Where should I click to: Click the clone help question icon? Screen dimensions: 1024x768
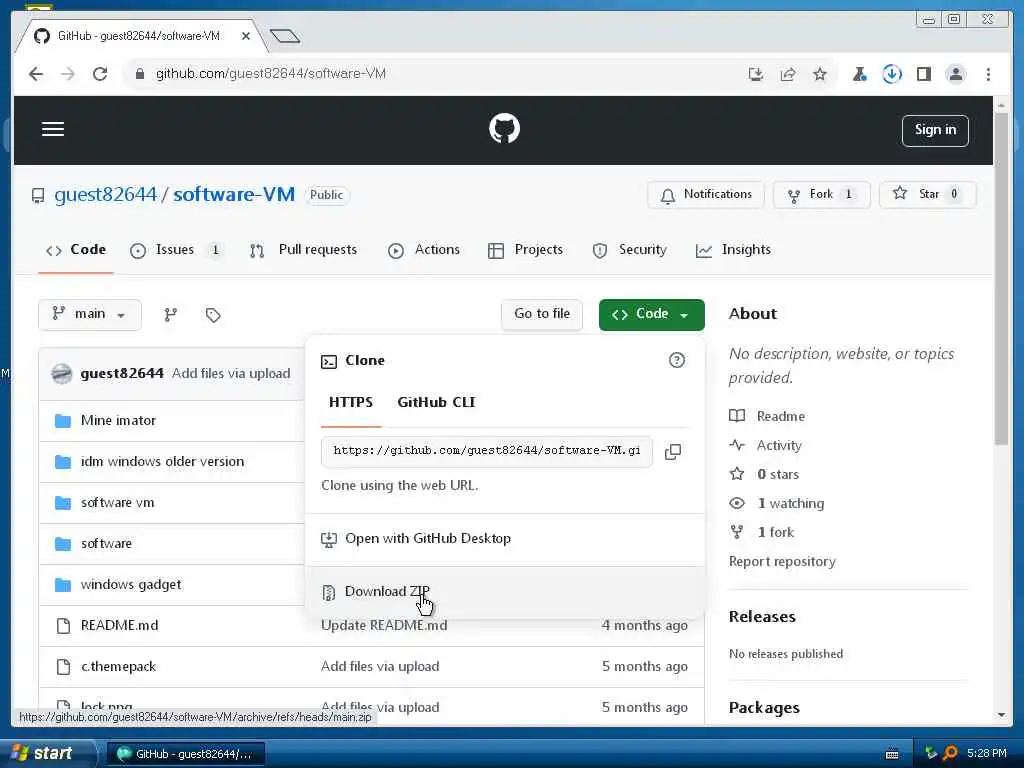pyautogui.click(x=677, y=360)
